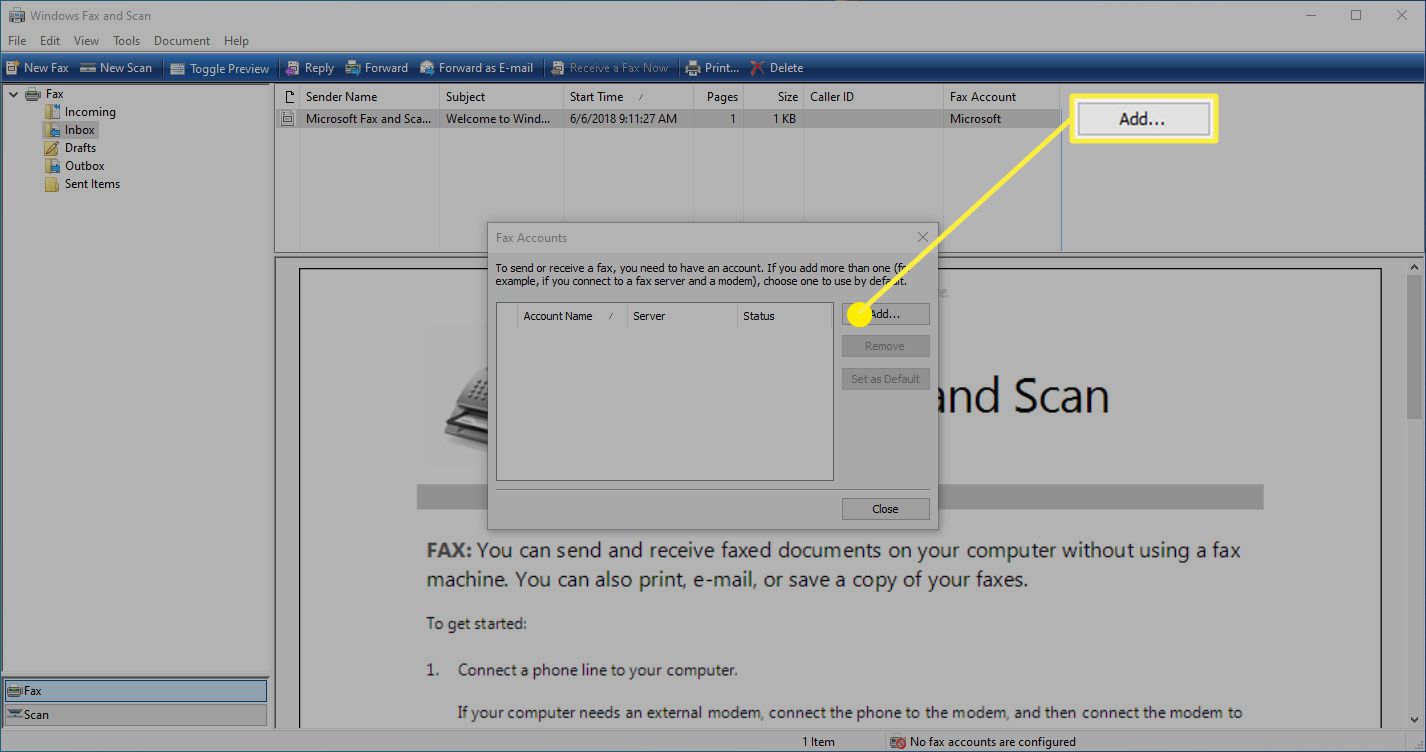The image size is (1426, 752).
Task: Click the Reply toolbar button
Action: [x=309, y=68]
